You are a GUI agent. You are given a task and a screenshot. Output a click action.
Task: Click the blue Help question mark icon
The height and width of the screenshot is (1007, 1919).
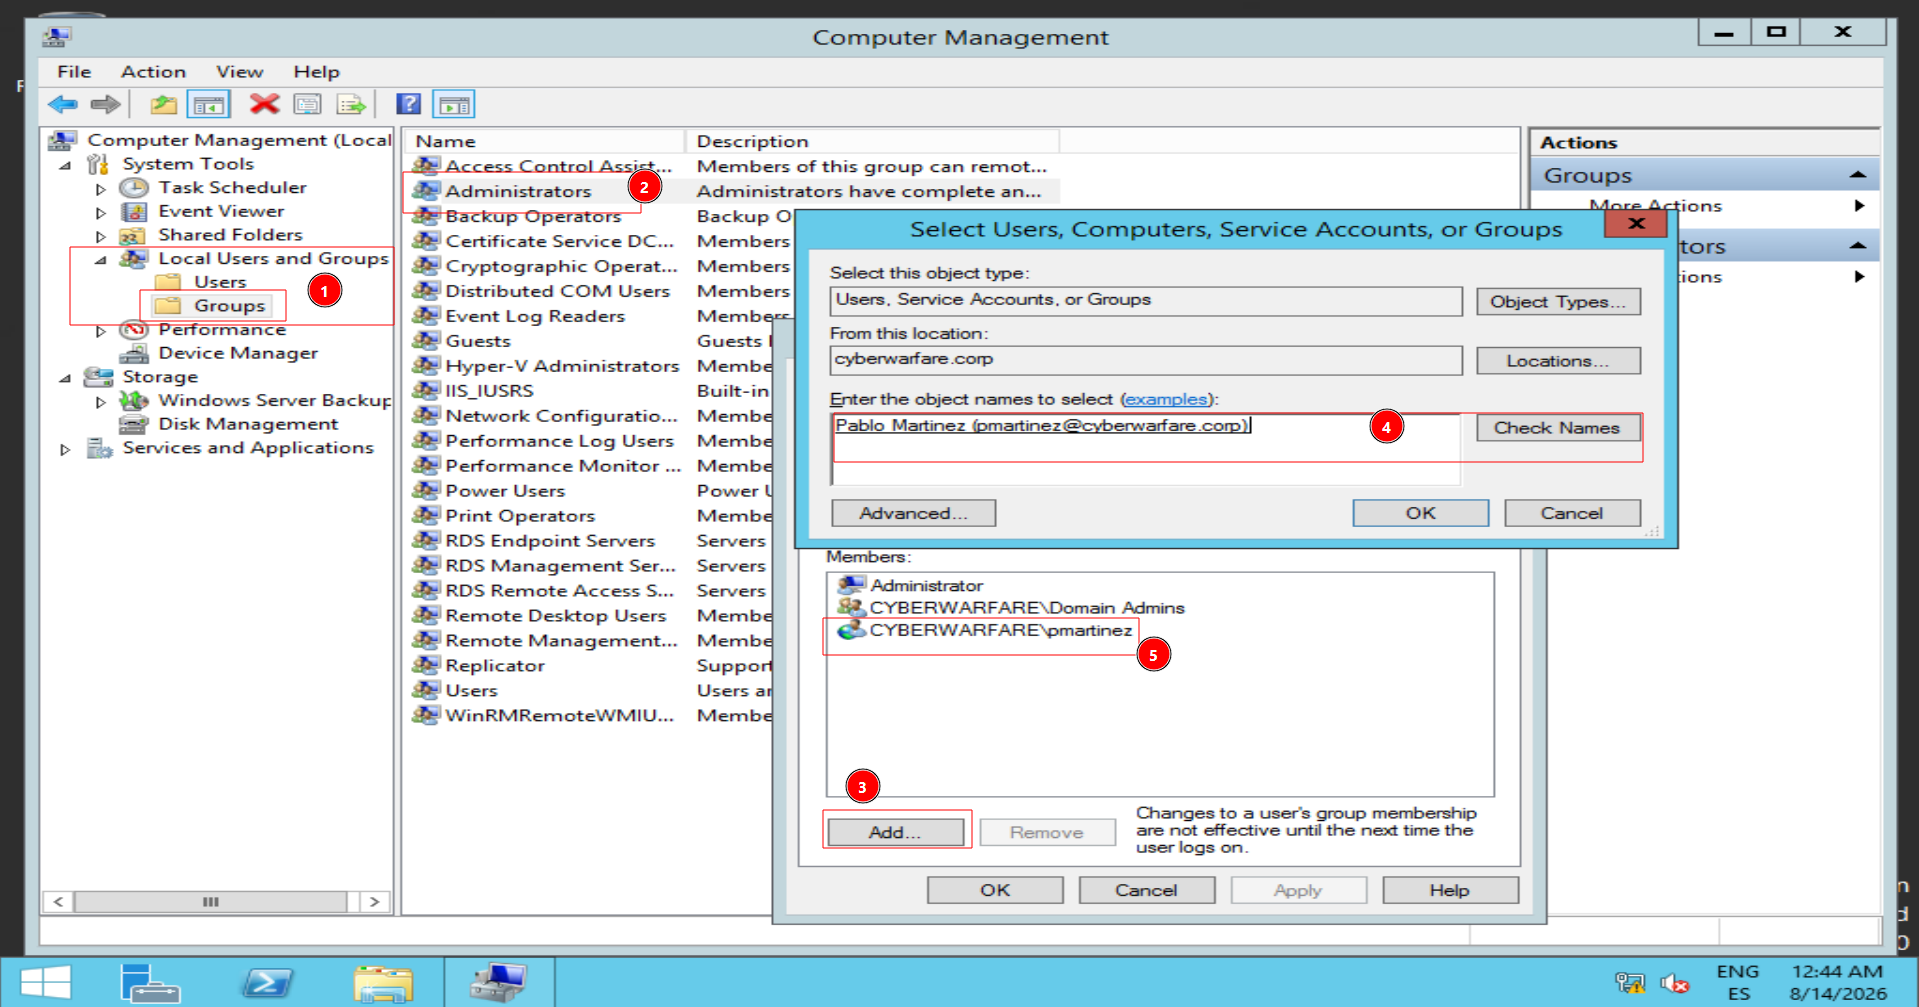408,104
